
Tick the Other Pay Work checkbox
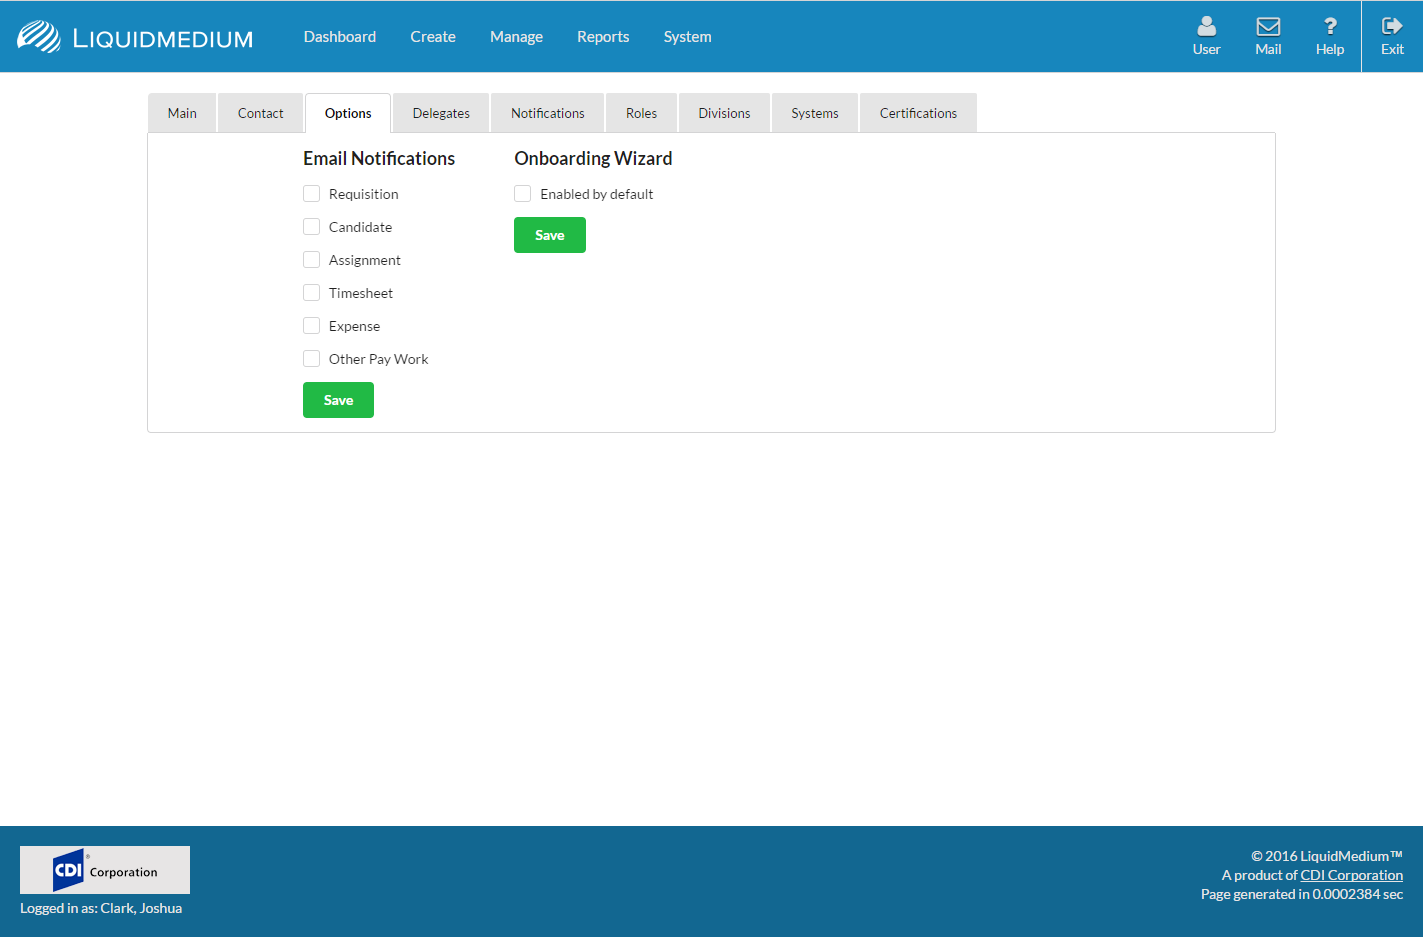point(312,359)
